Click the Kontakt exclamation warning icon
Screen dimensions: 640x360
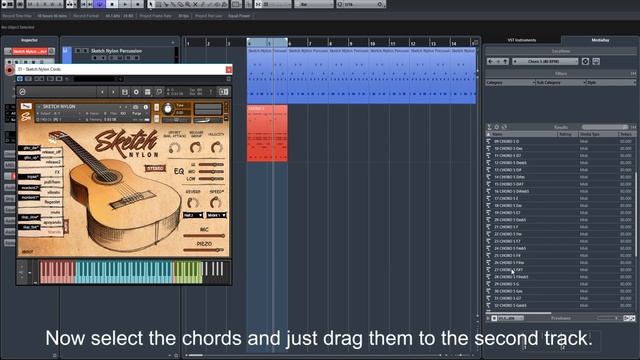point(211,92)
